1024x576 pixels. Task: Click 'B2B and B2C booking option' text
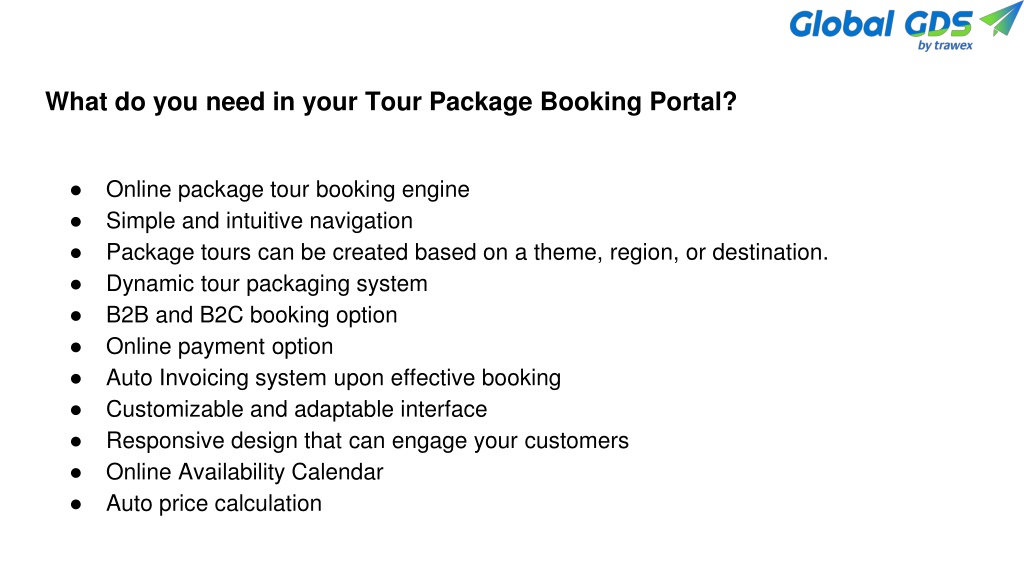(251, 315)
